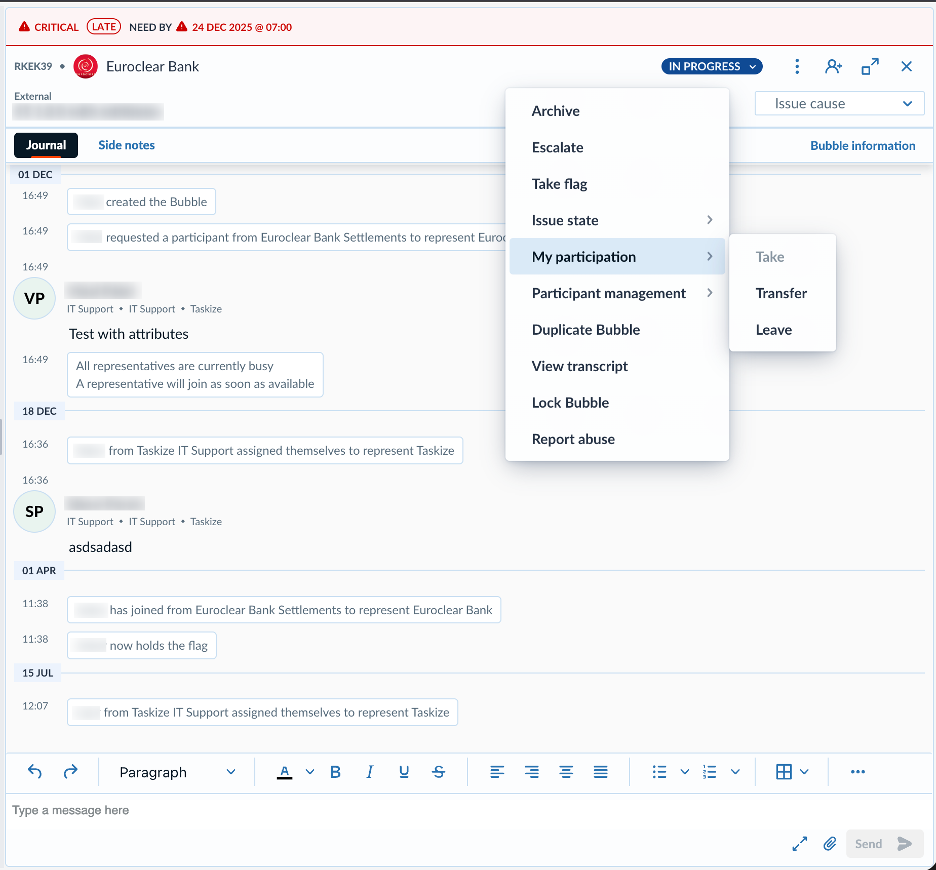Open the Participant management submenu

click(617, 293)
